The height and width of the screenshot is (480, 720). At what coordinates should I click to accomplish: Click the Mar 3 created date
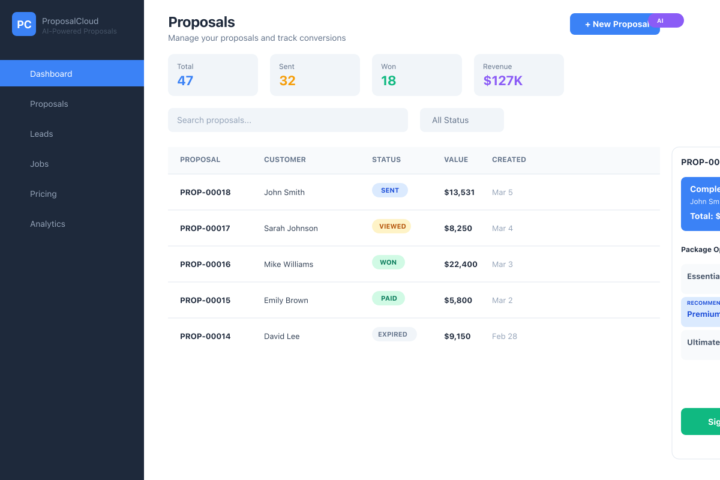point(502,264)
